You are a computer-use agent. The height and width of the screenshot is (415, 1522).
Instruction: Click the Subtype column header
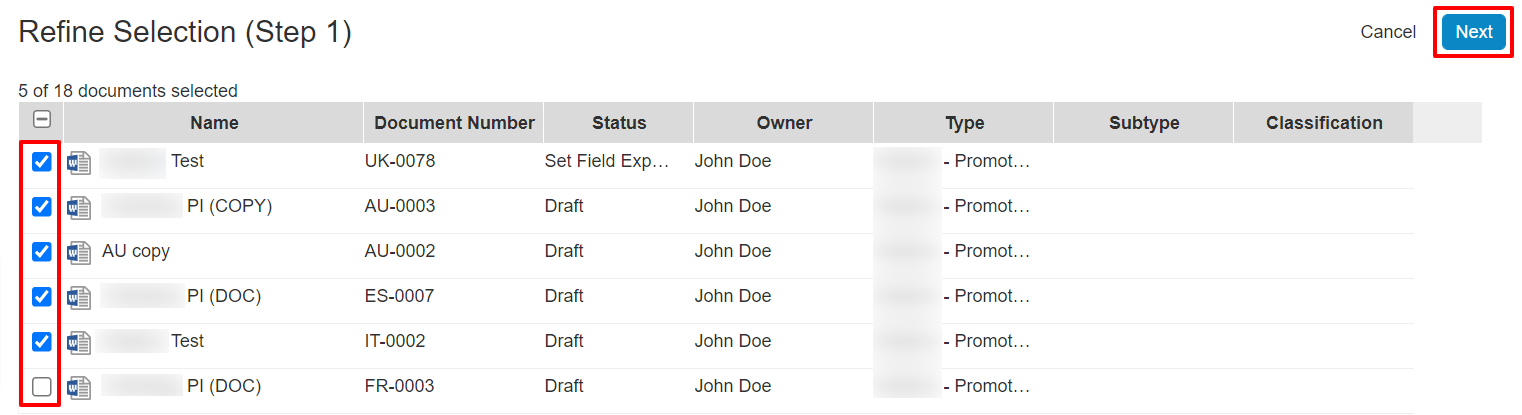point(1144,123)
